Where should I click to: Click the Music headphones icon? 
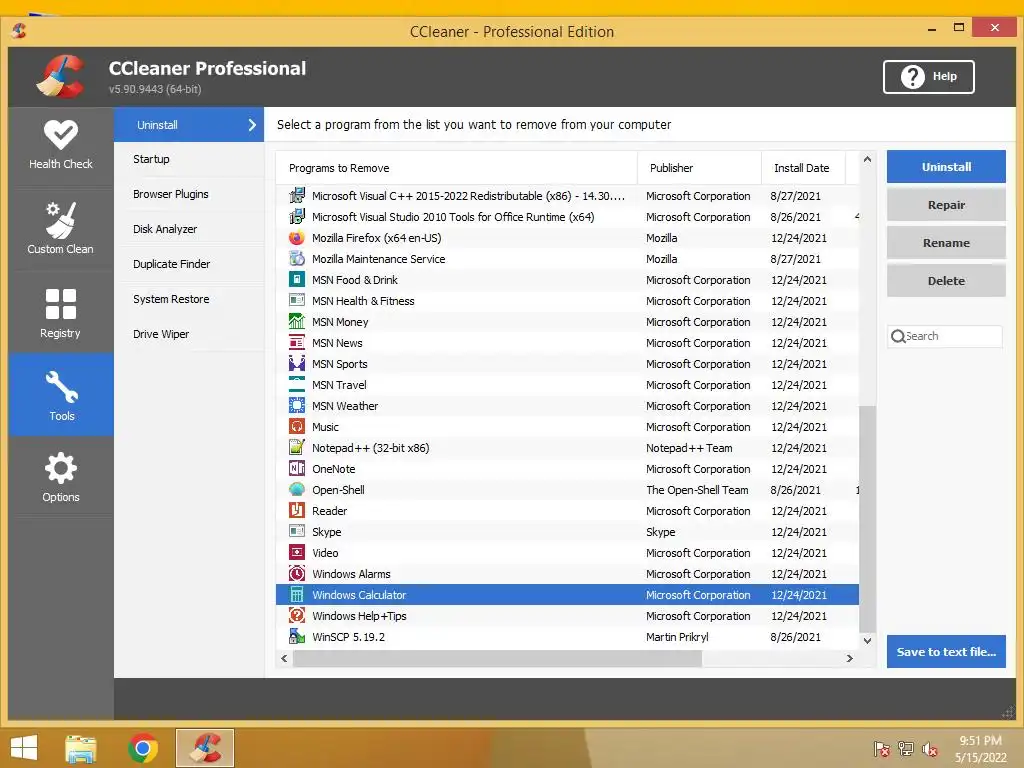pos(296,427)
